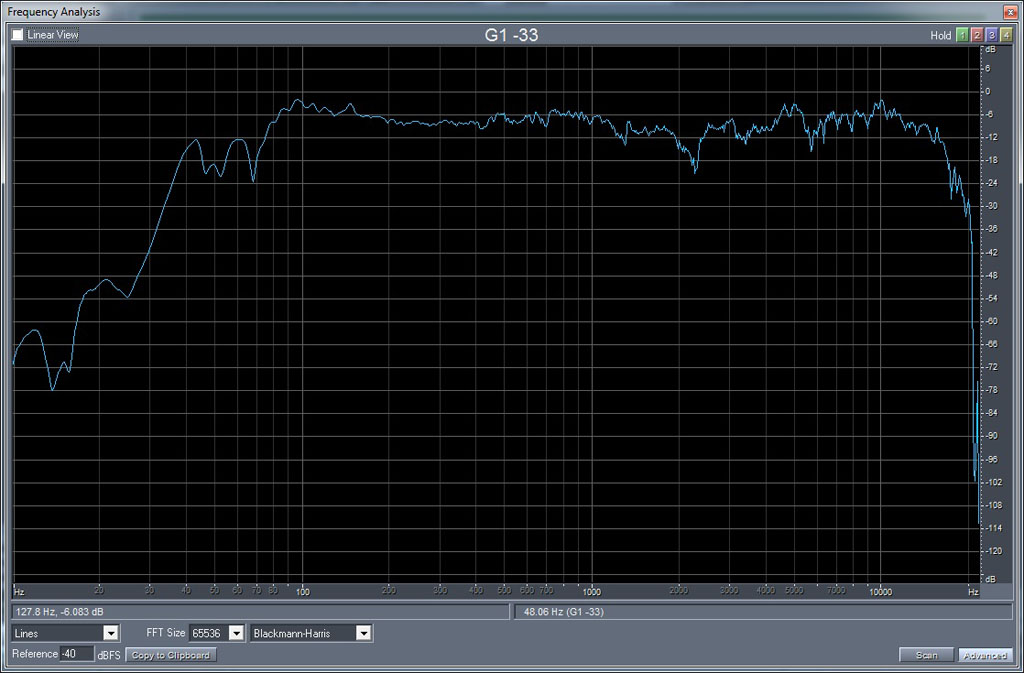The height and width of the screenshot is (673, 1024).
Task: Enable the Linear View checkbox
Action: pyautogui.click(x=18, y=35)
